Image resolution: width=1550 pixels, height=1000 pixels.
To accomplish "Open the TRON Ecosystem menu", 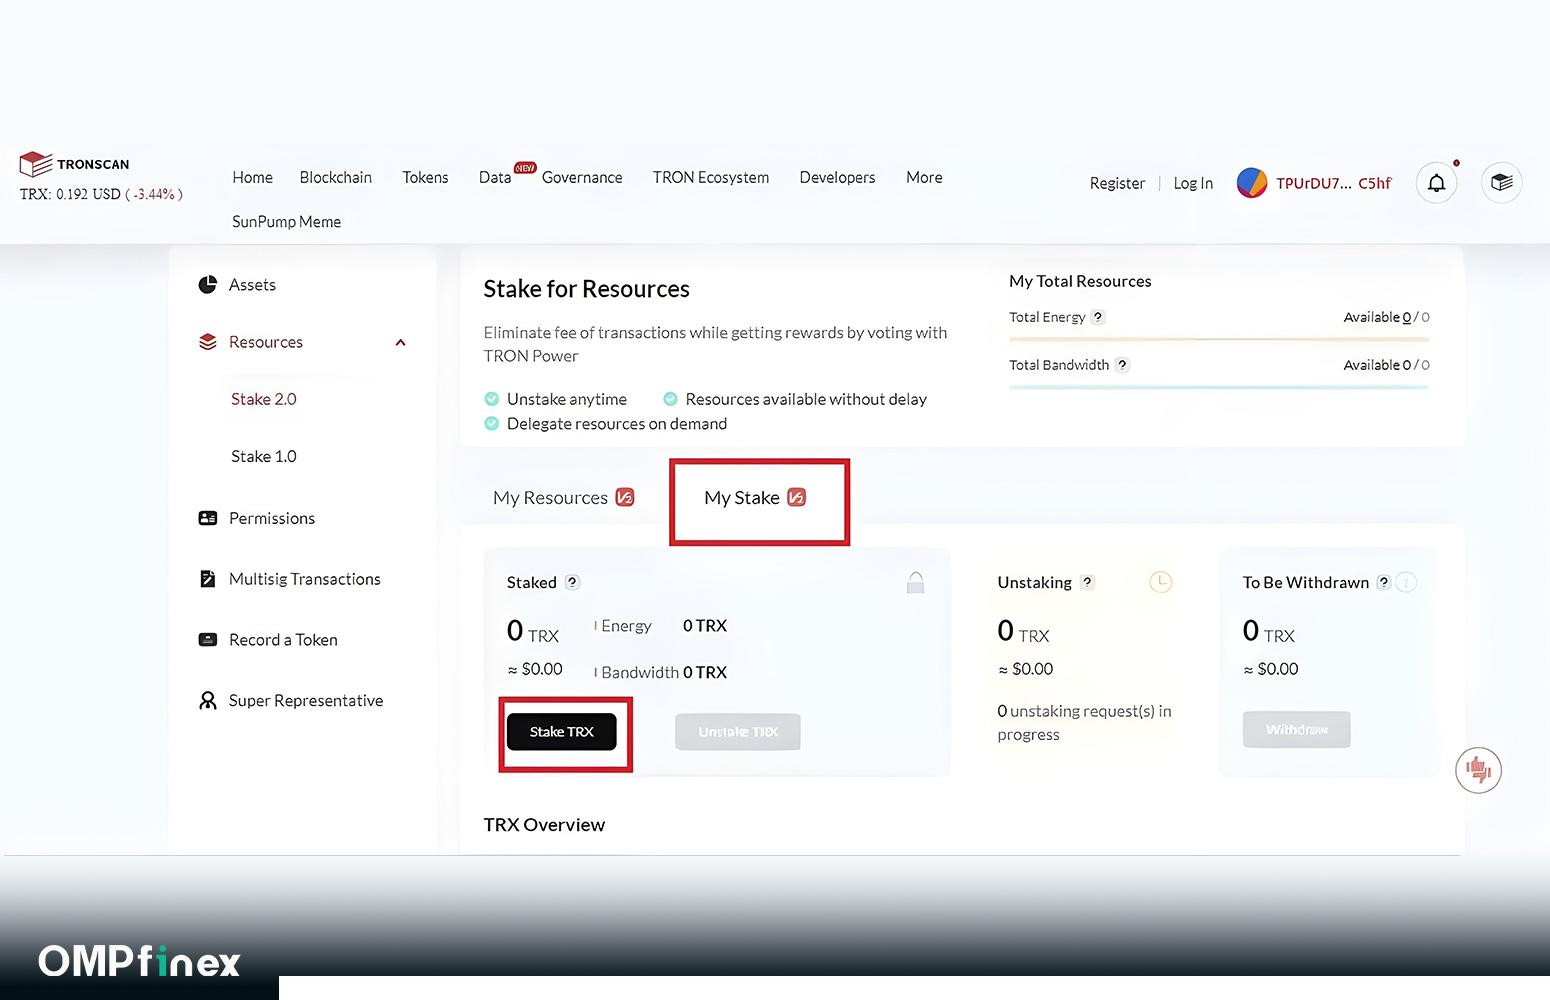I will click(711, 177).
